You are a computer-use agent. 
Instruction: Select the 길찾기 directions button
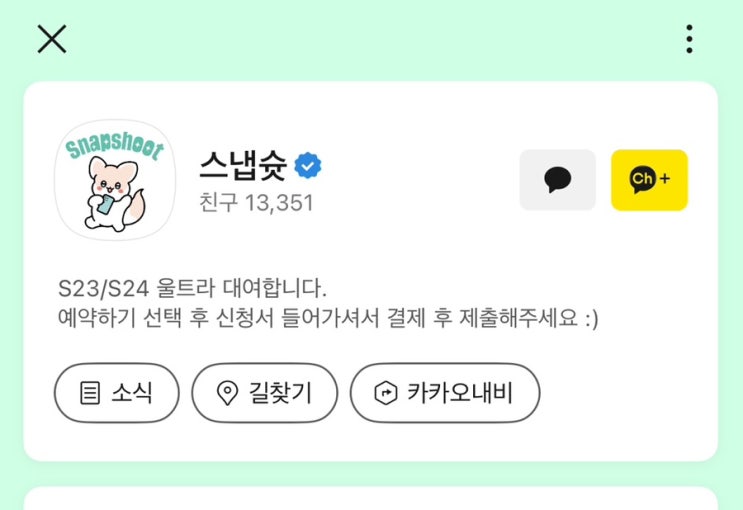(x=264, y=393)
